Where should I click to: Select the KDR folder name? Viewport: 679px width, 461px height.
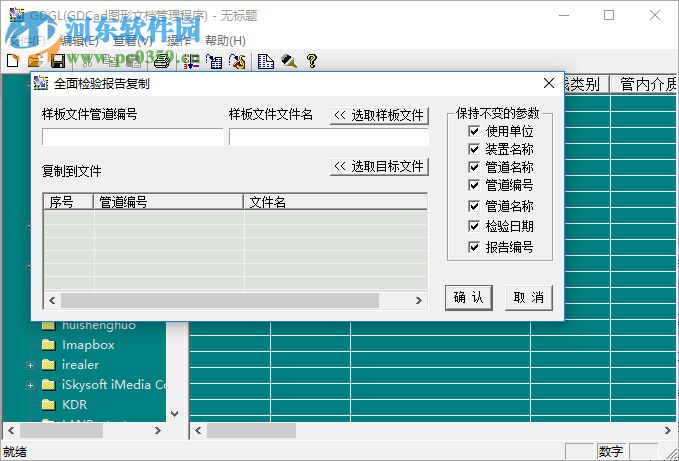[74, 405]
